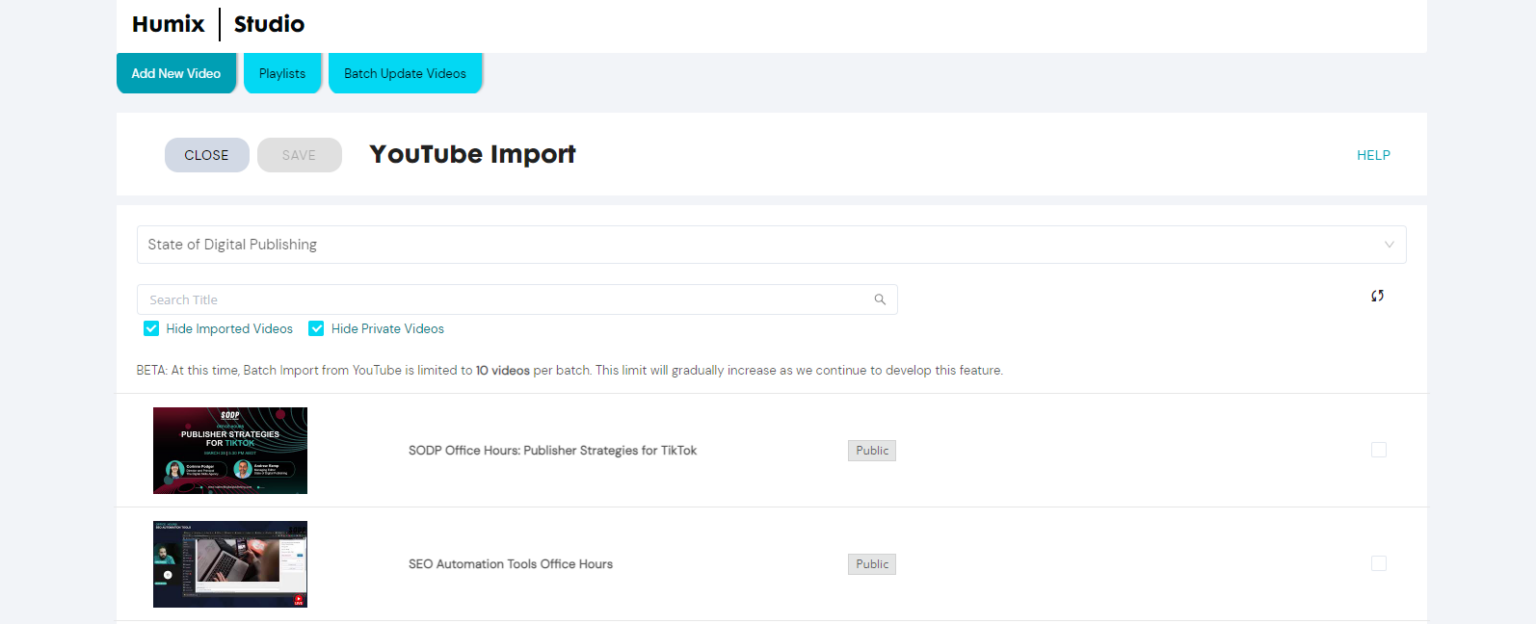Click the SODP Office Hours TikTok video title
The width and height of the screenshot is (1536, 624).
point(552,451)
